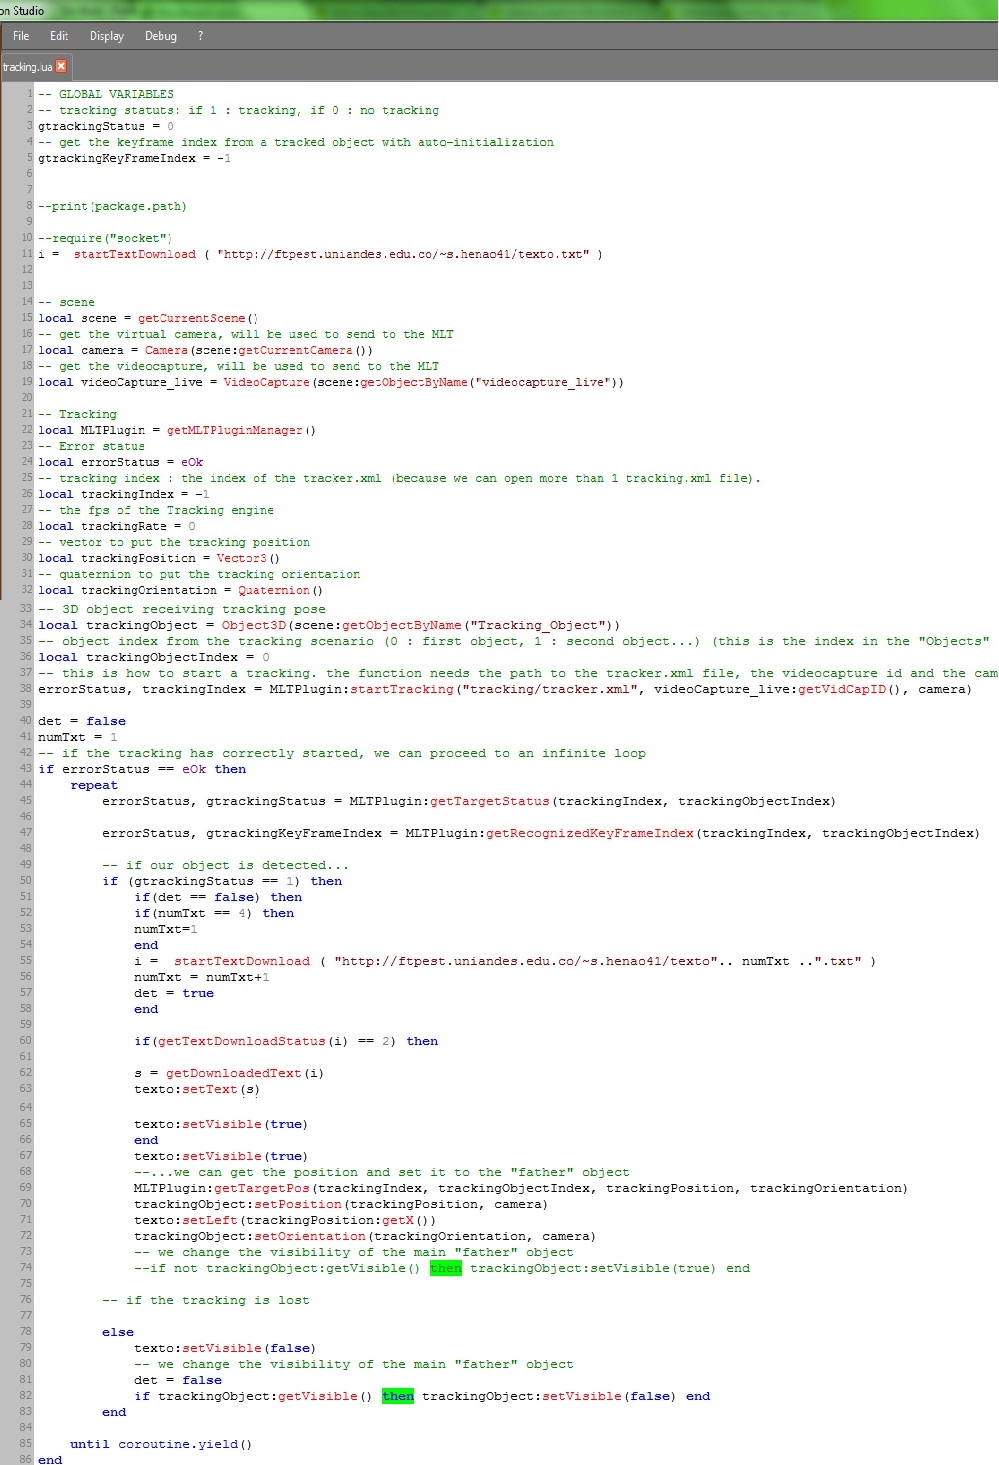Place cursor on "numTxt = 1" line 41
Screen dimensions: 999x1465
click(x=78, y=737)
